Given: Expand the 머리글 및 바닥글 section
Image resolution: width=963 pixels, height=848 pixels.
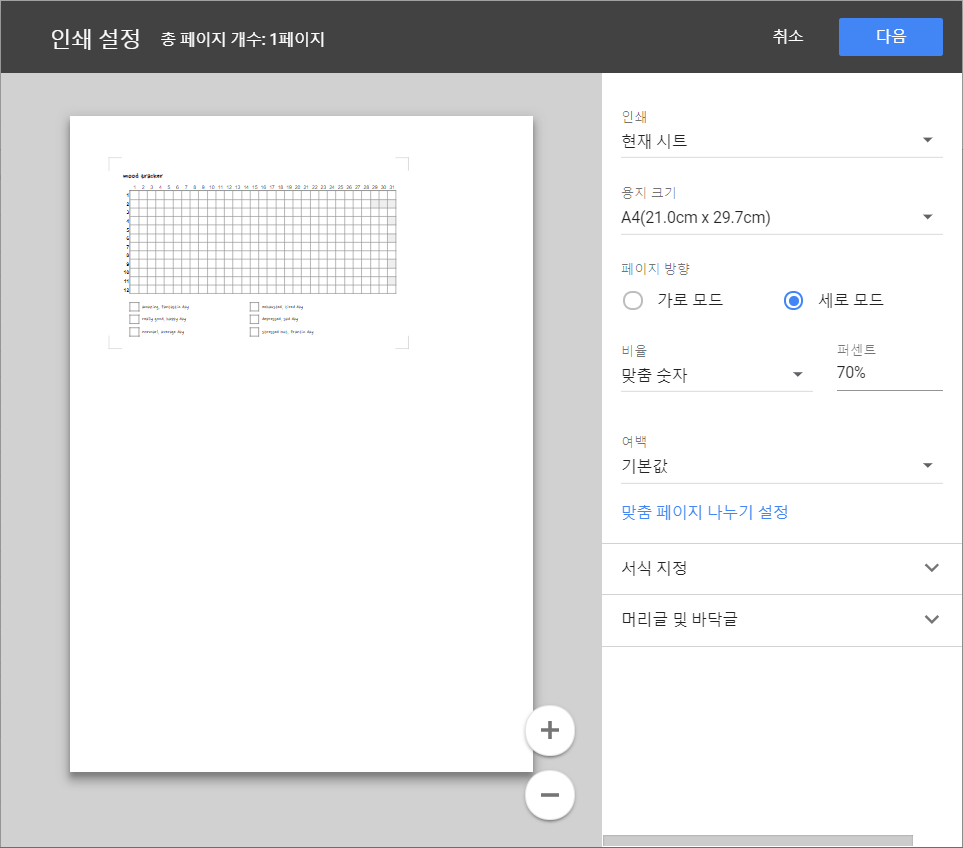Looking at the screenshot, I should (781, 620).
